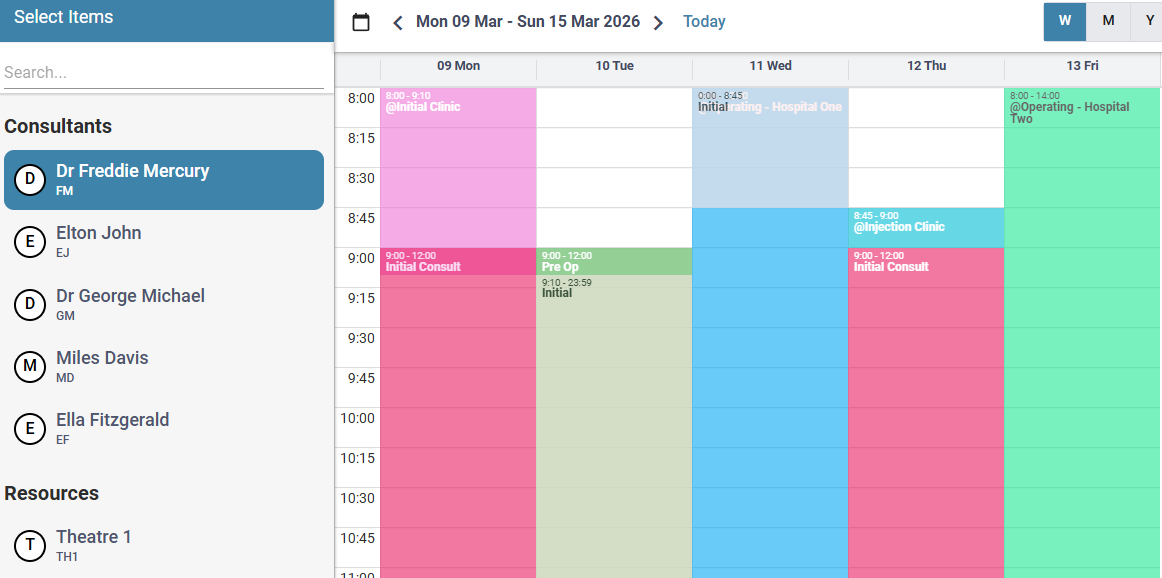Open the calendar date picker icon
This screenshot has width=1162, height=578.
(x=361, y=21)
